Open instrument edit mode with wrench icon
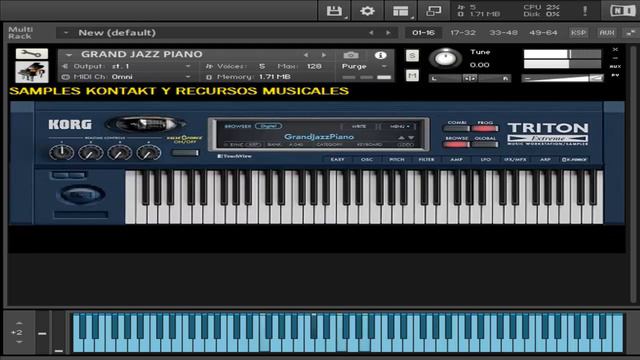This screenshot has width=640, height=360. tap(32, 53)
